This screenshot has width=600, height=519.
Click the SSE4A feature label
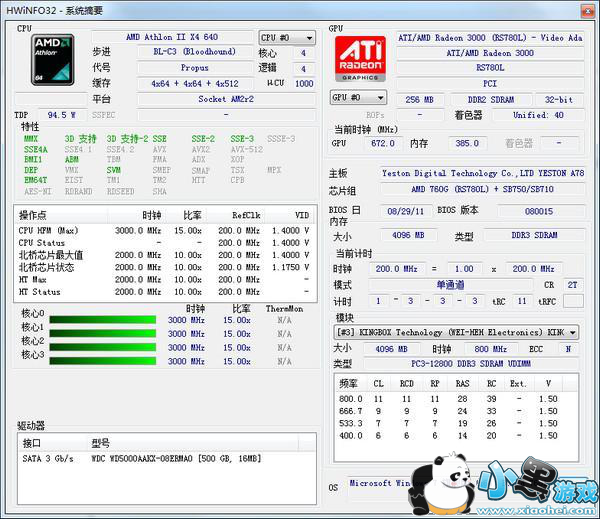36,149
